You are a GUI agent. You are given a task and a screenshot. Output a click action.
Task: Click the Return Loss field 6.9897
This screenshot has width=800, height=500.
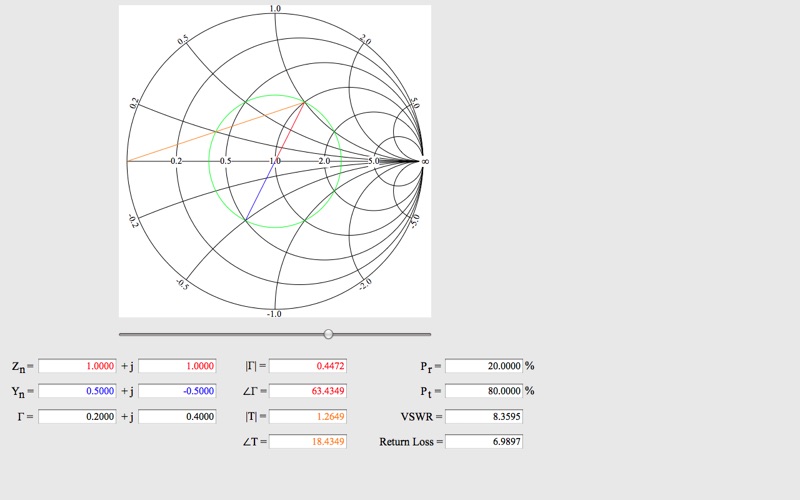[x=484, y=441]
